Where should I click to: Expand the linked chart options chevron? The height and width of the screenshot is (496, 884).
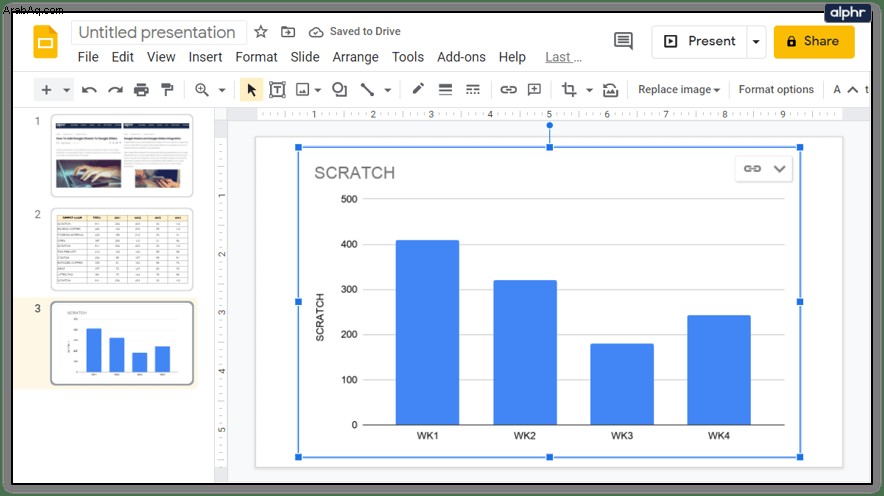[779, 169]
